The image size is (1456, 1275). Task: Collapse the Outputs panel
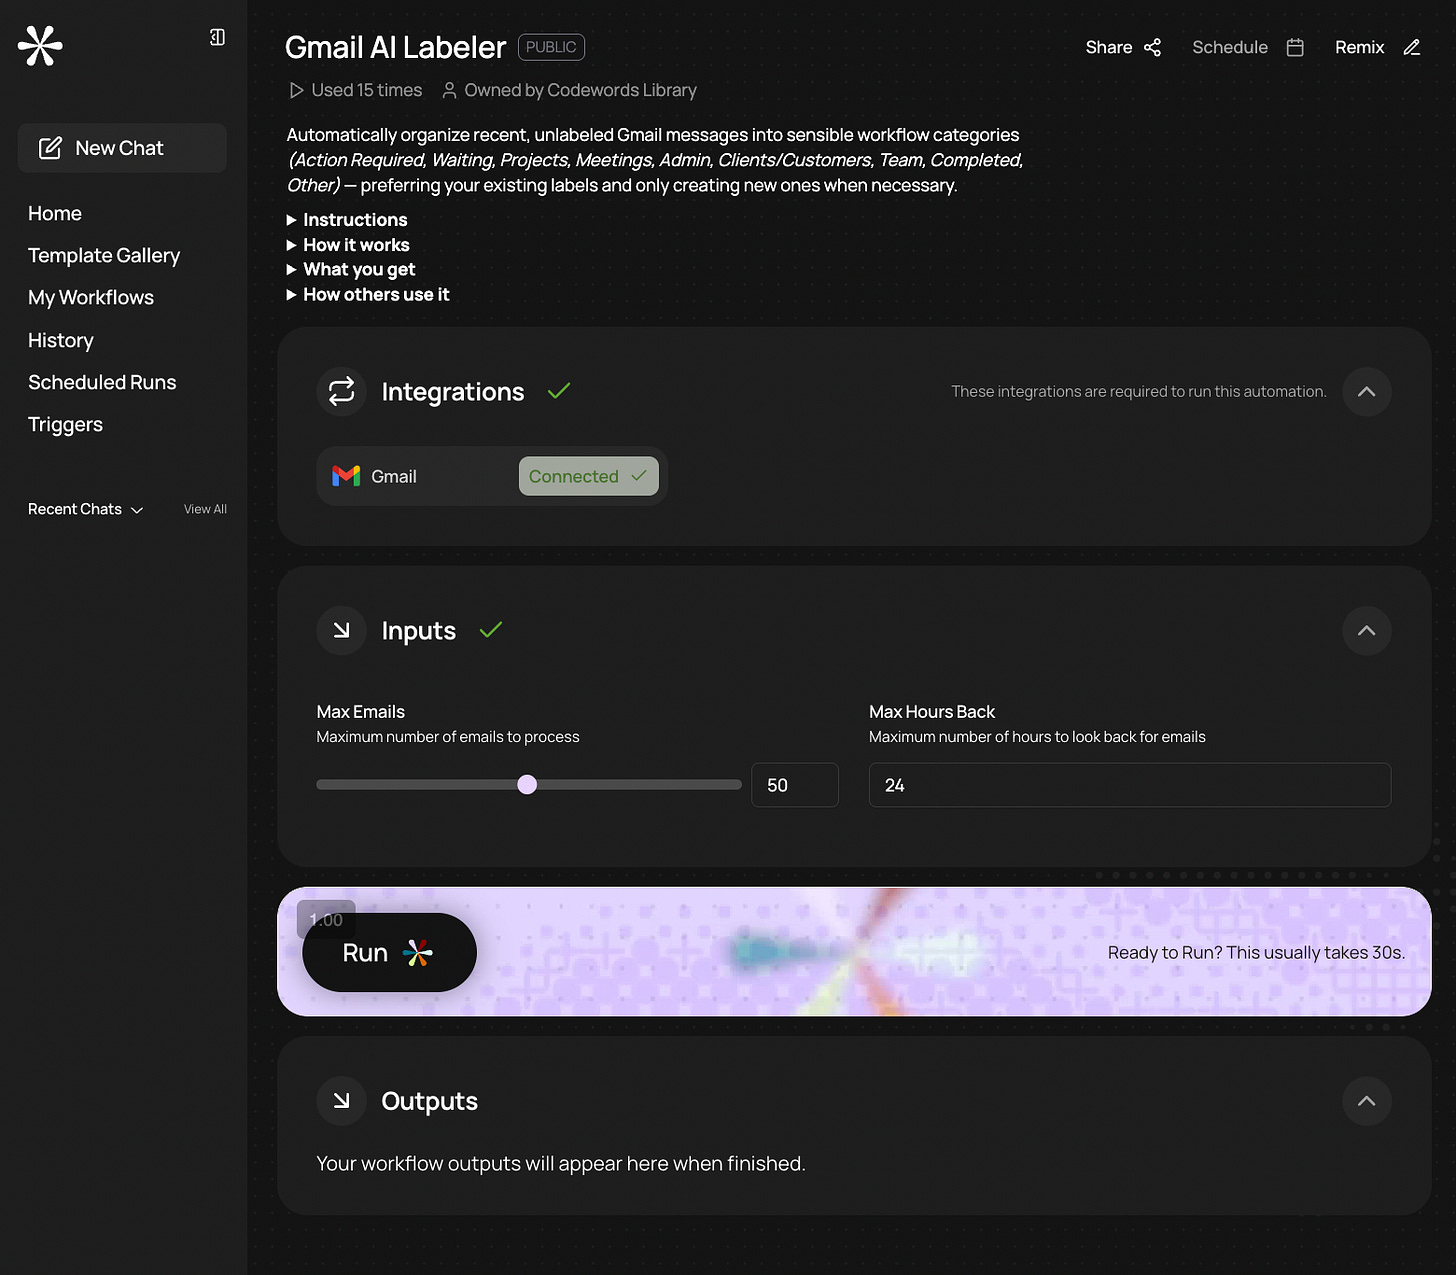point(1366,1100)
